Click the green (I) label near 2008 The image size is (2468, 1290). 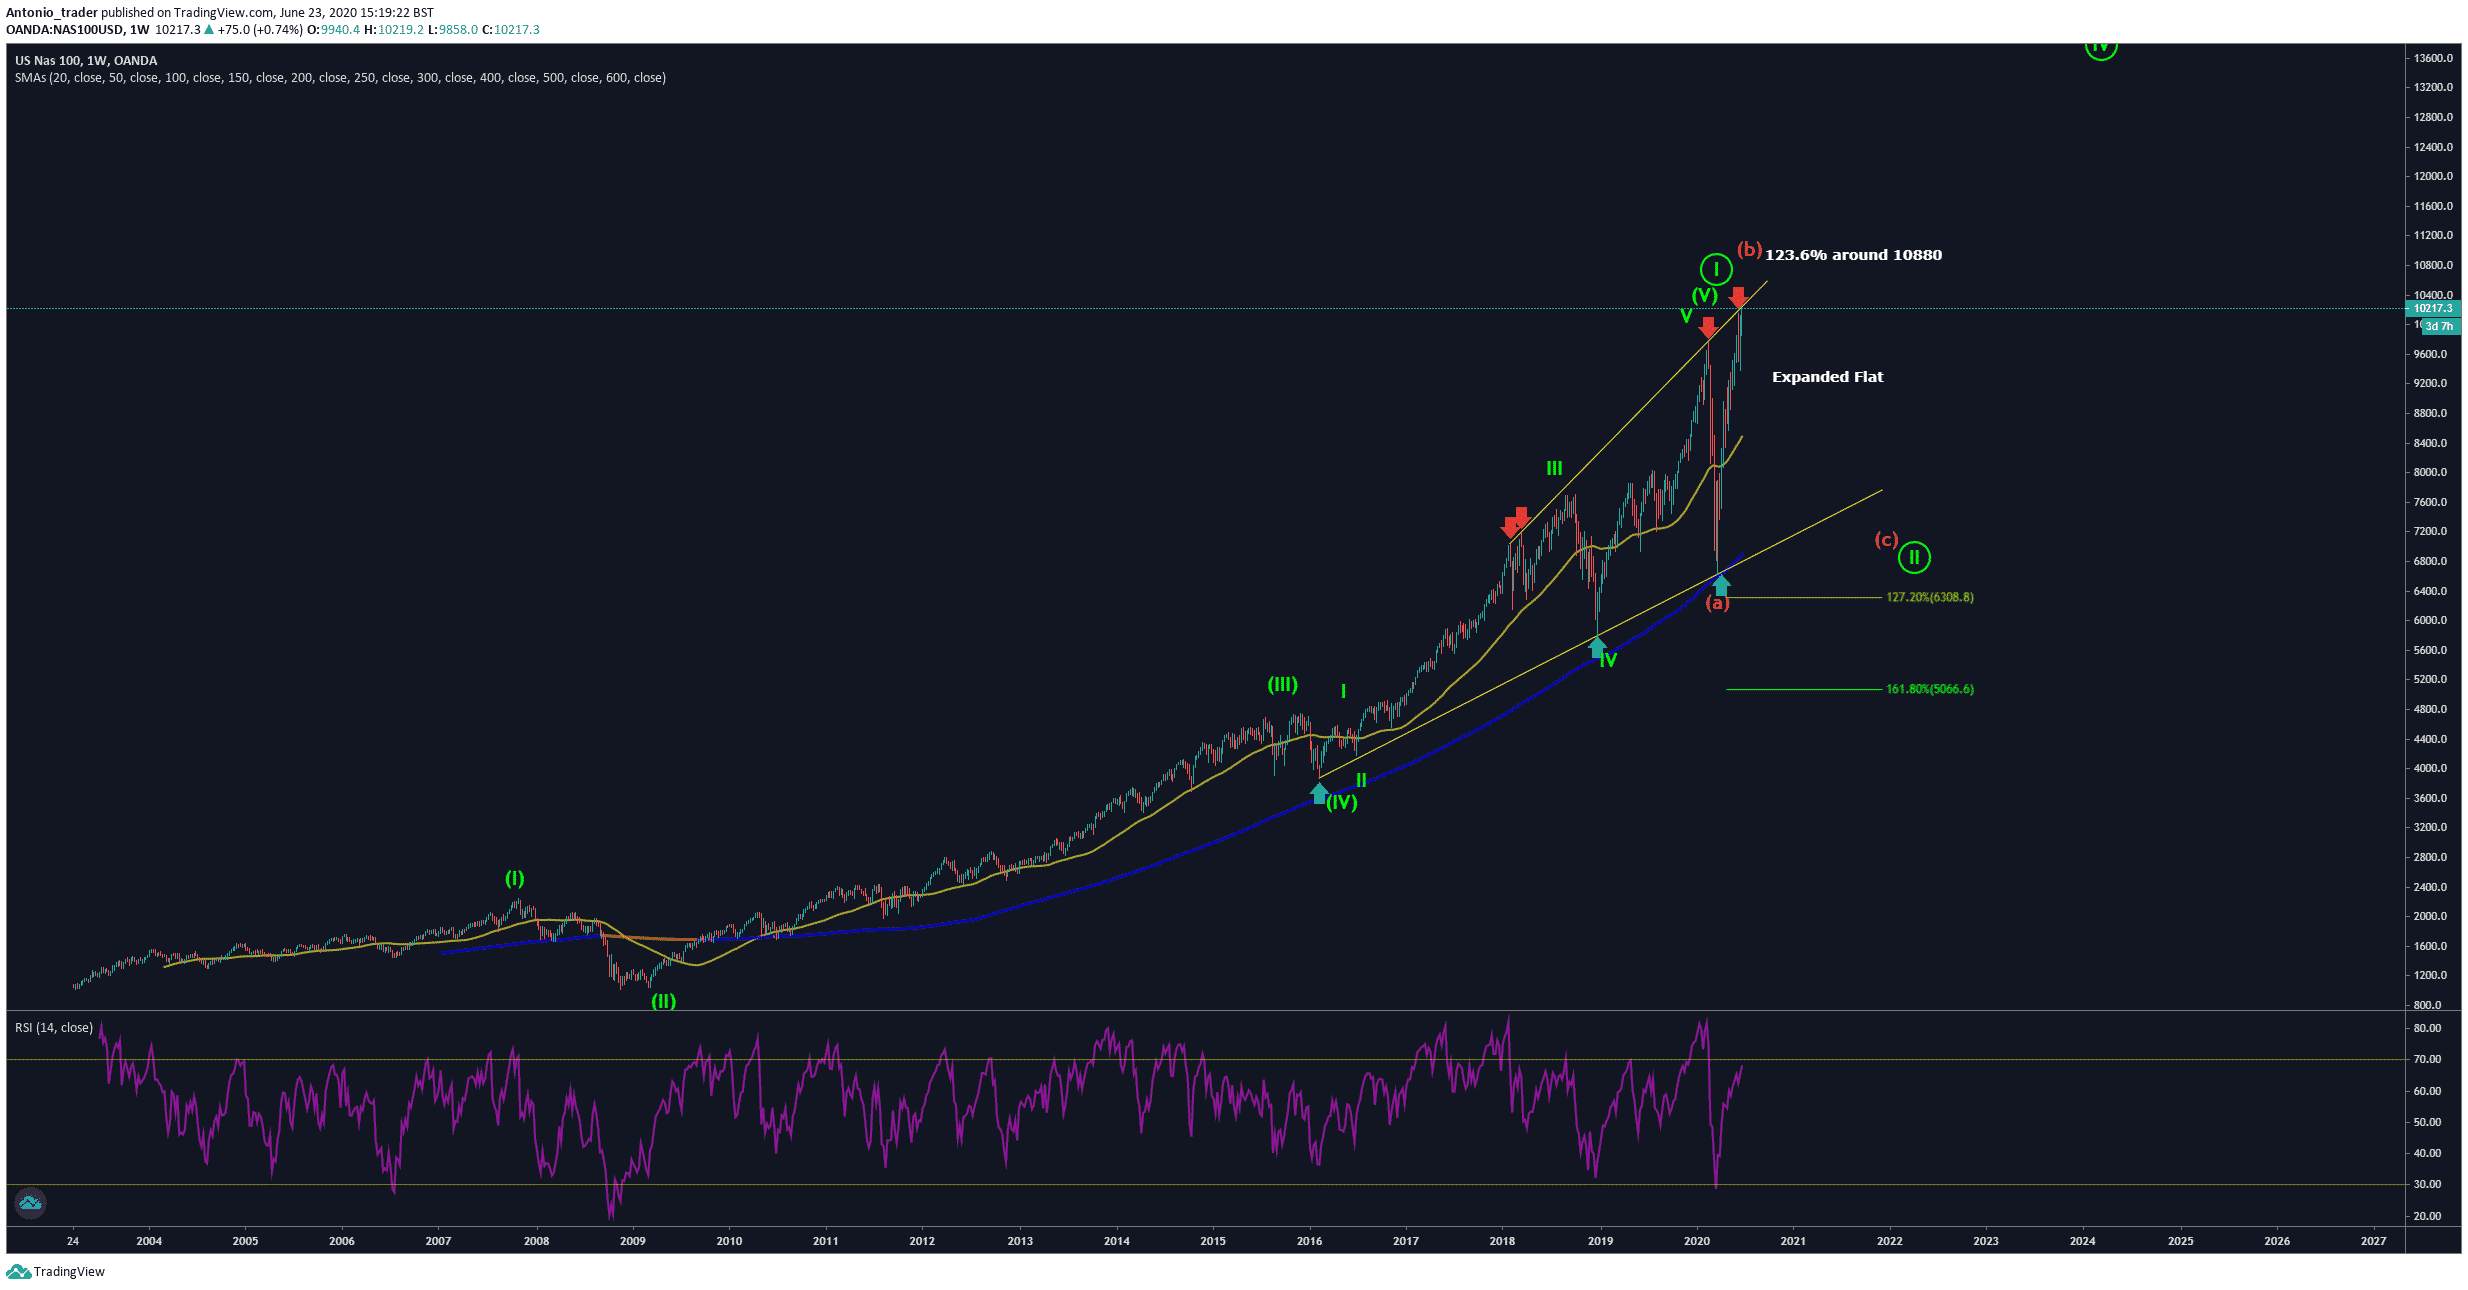pos(514,879)
